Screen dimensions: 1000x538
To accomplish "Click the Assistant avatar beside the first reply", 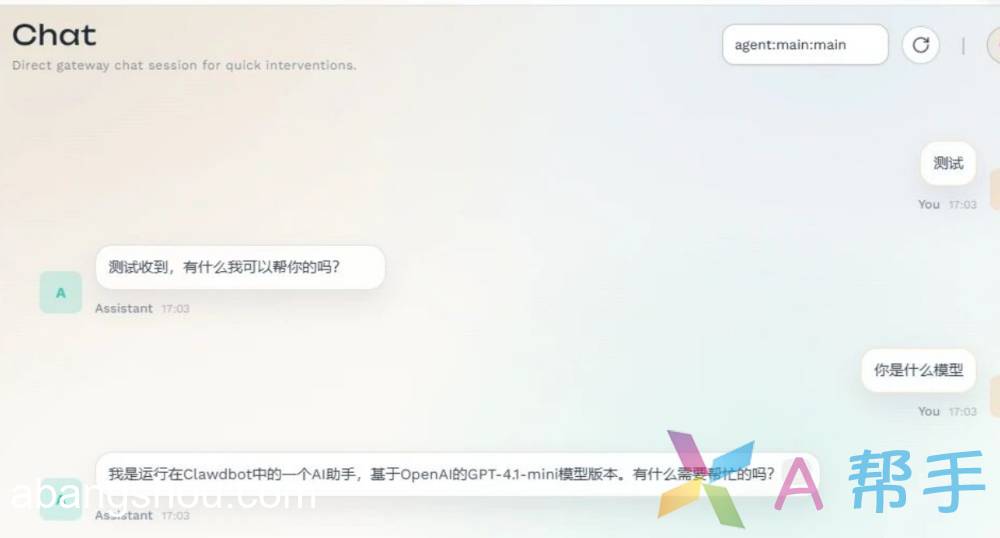I will [x=61, y=292].
